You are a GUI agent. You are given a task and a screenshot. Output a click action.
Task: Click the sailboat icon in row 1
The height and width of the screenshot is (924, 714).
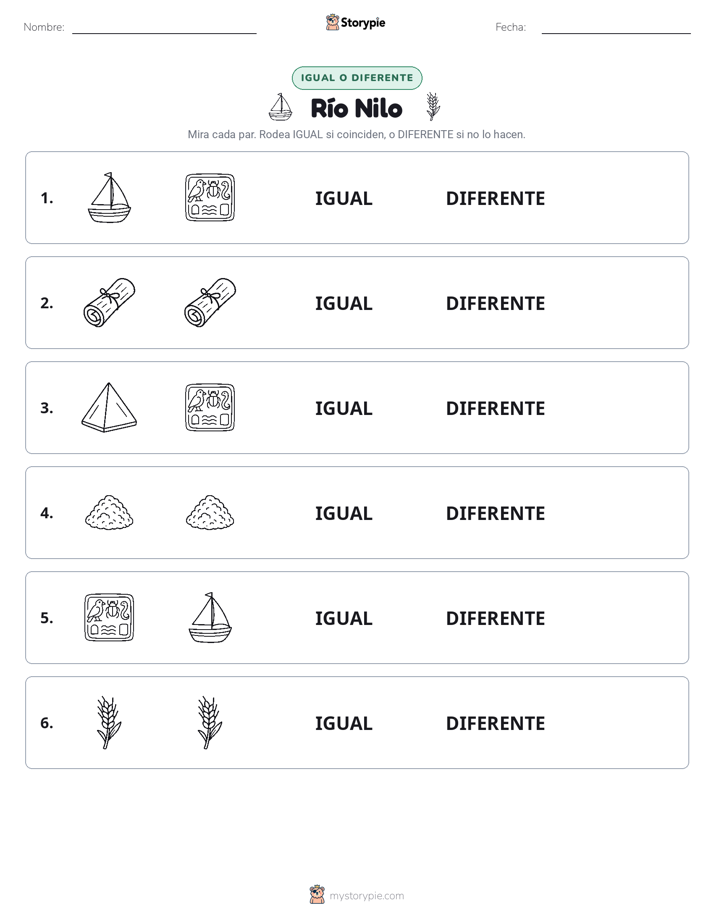click(x=109, y=197)
